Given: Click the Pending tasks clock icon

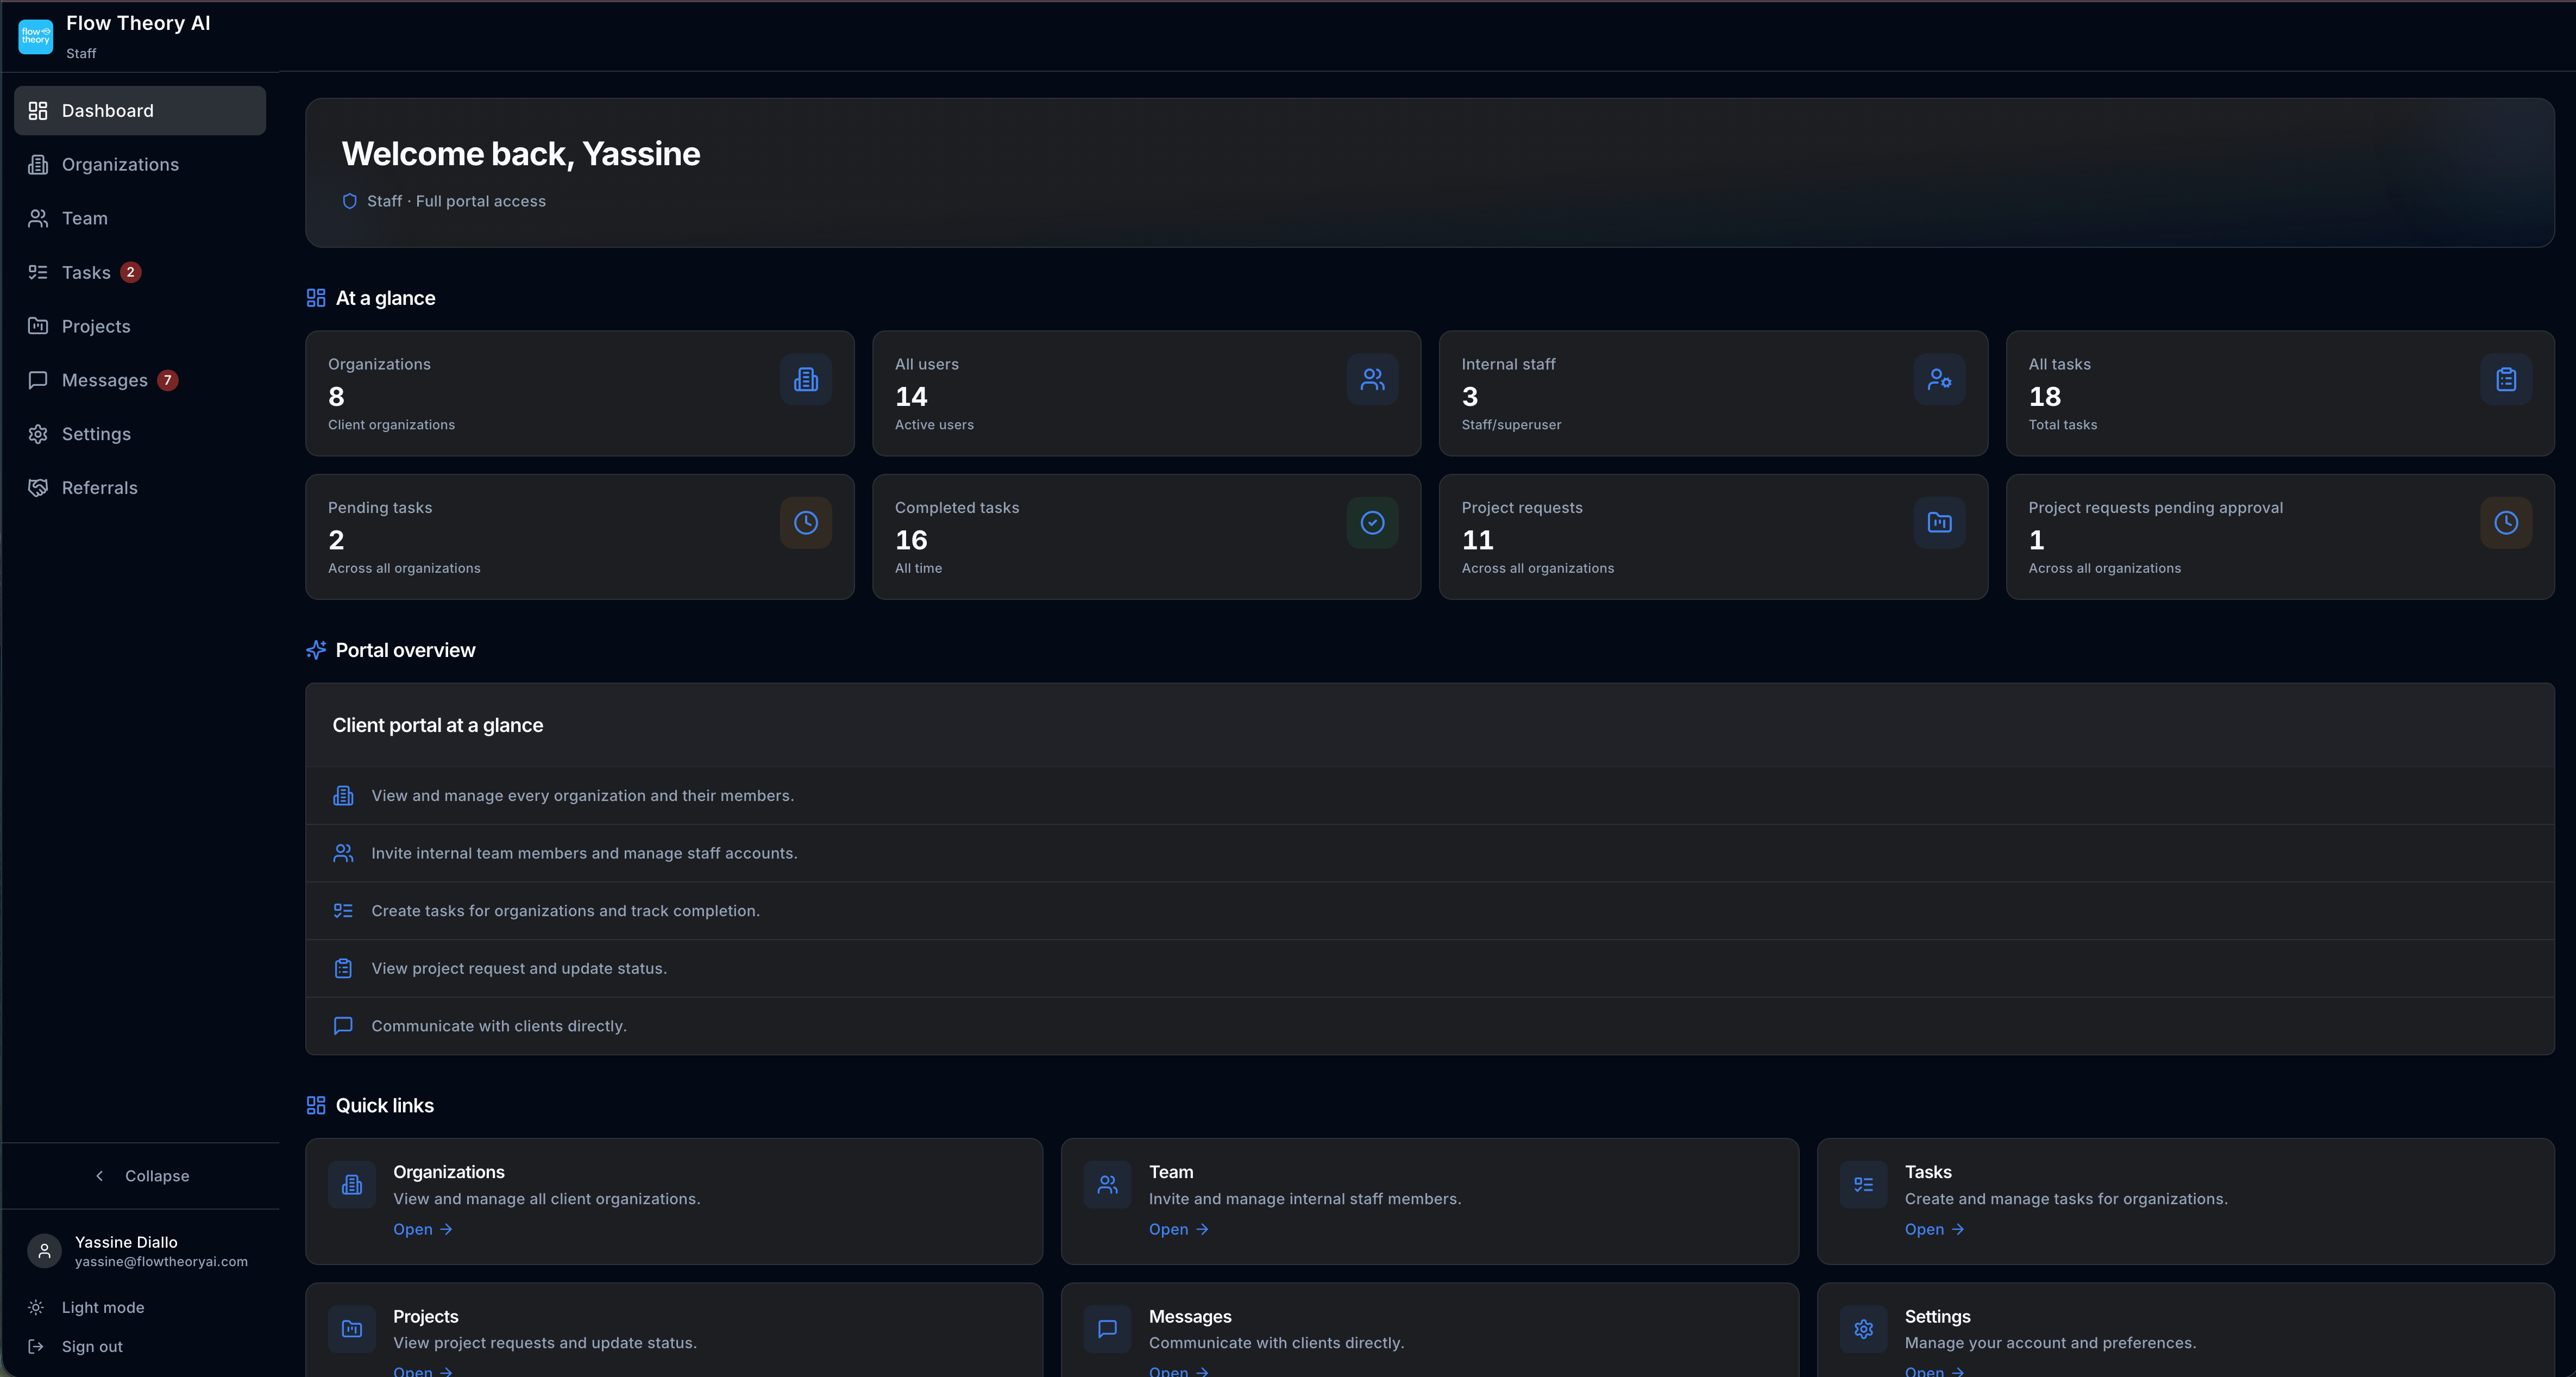Looking at the screenshot, I should point(805,522).
